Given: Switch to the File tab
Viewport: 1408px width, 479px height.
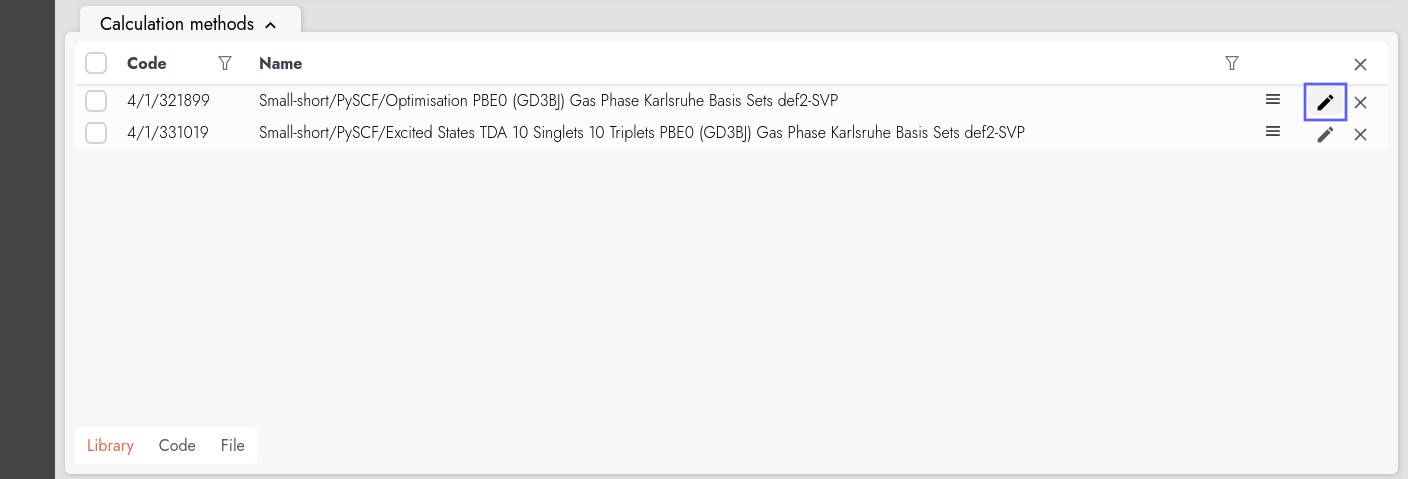Looking at the screenshot, I should pyautogui.click(x=232, y=446).
